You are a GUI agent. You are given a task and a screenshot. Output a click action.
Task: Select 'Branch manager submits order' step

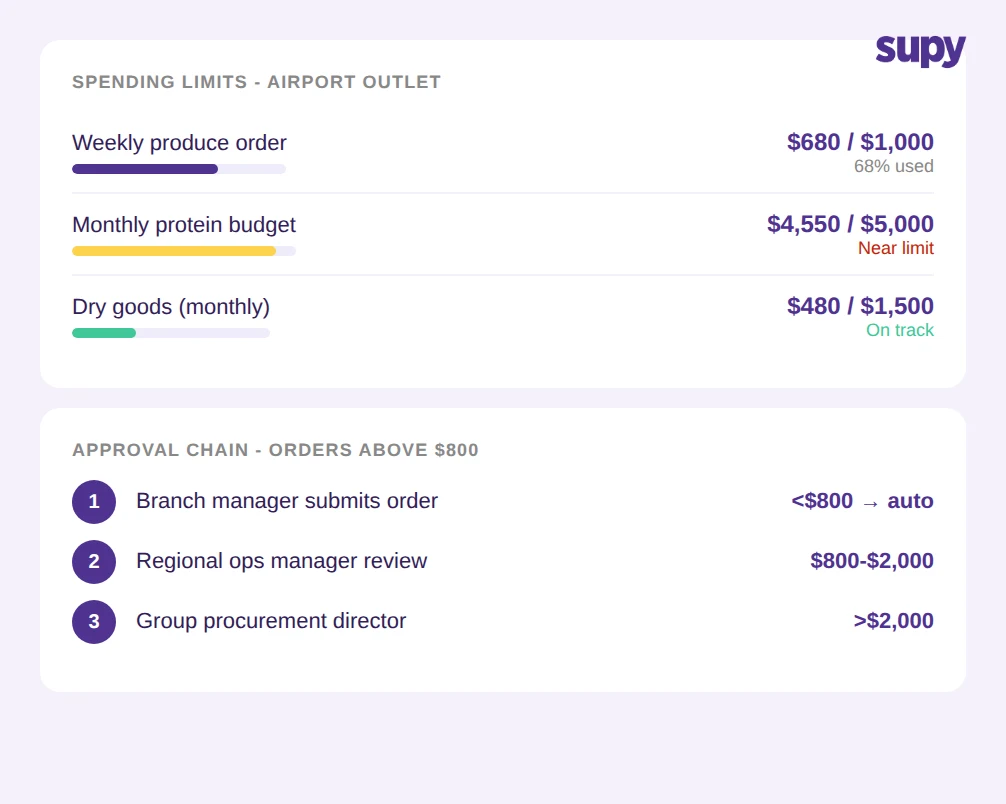287,501
